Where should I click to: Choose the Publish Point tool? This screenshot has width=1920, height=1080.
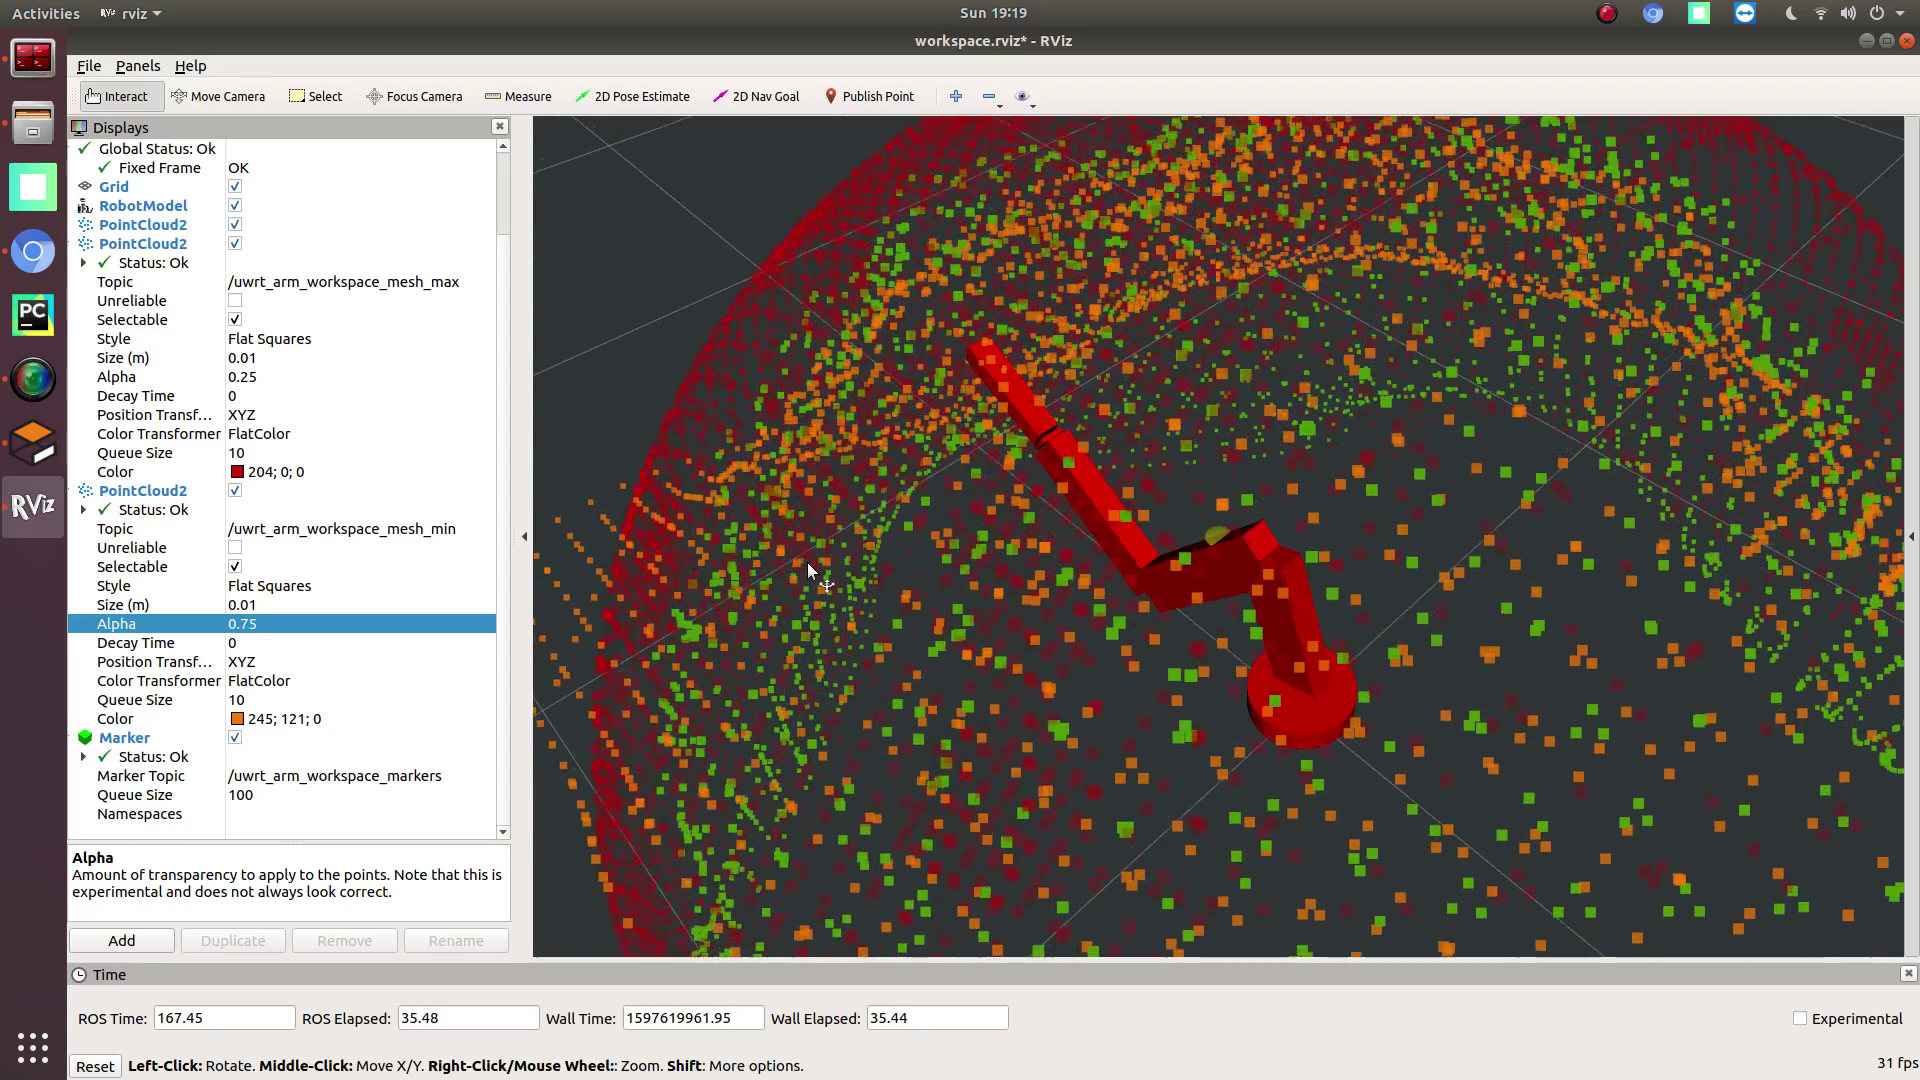pyautogui.click(x=869, y=96)
